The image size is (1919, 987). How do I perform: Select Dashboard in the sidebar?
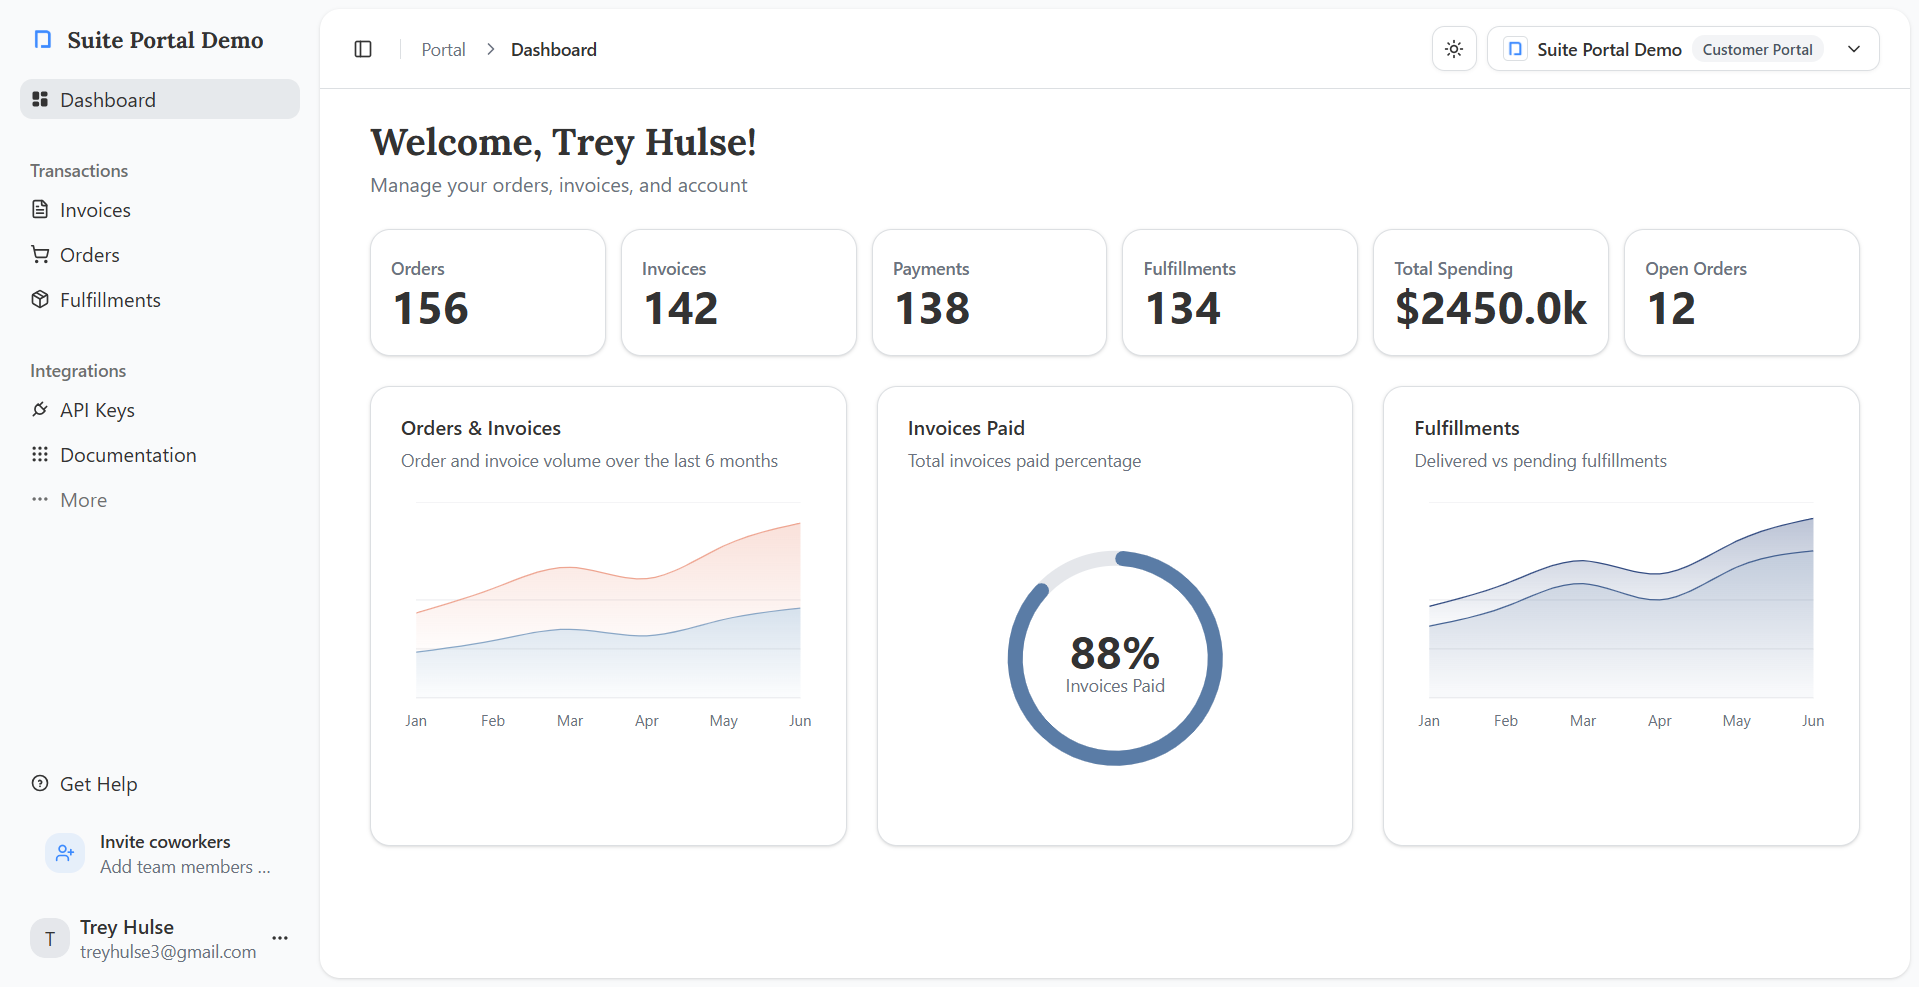coord(108,99)
